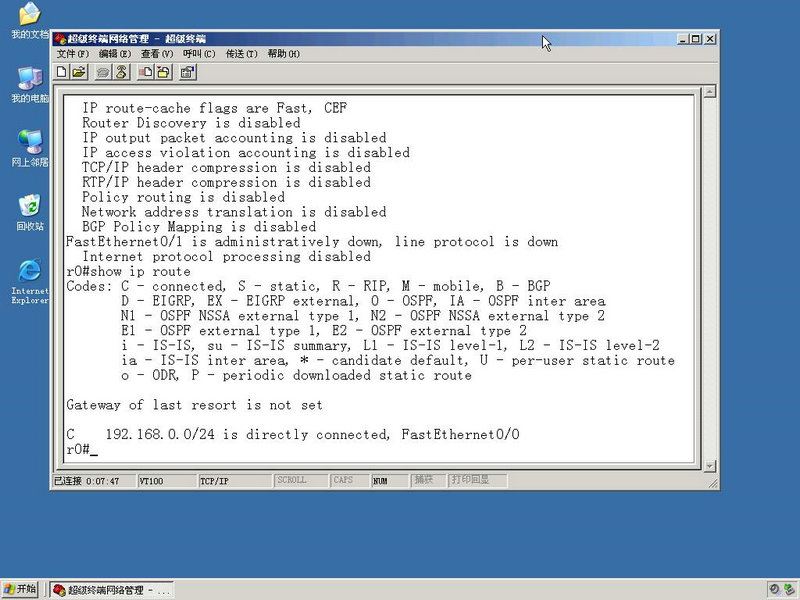
Task: Select the Internet Explorer desktop icon
Action: (x=30, y=282)
